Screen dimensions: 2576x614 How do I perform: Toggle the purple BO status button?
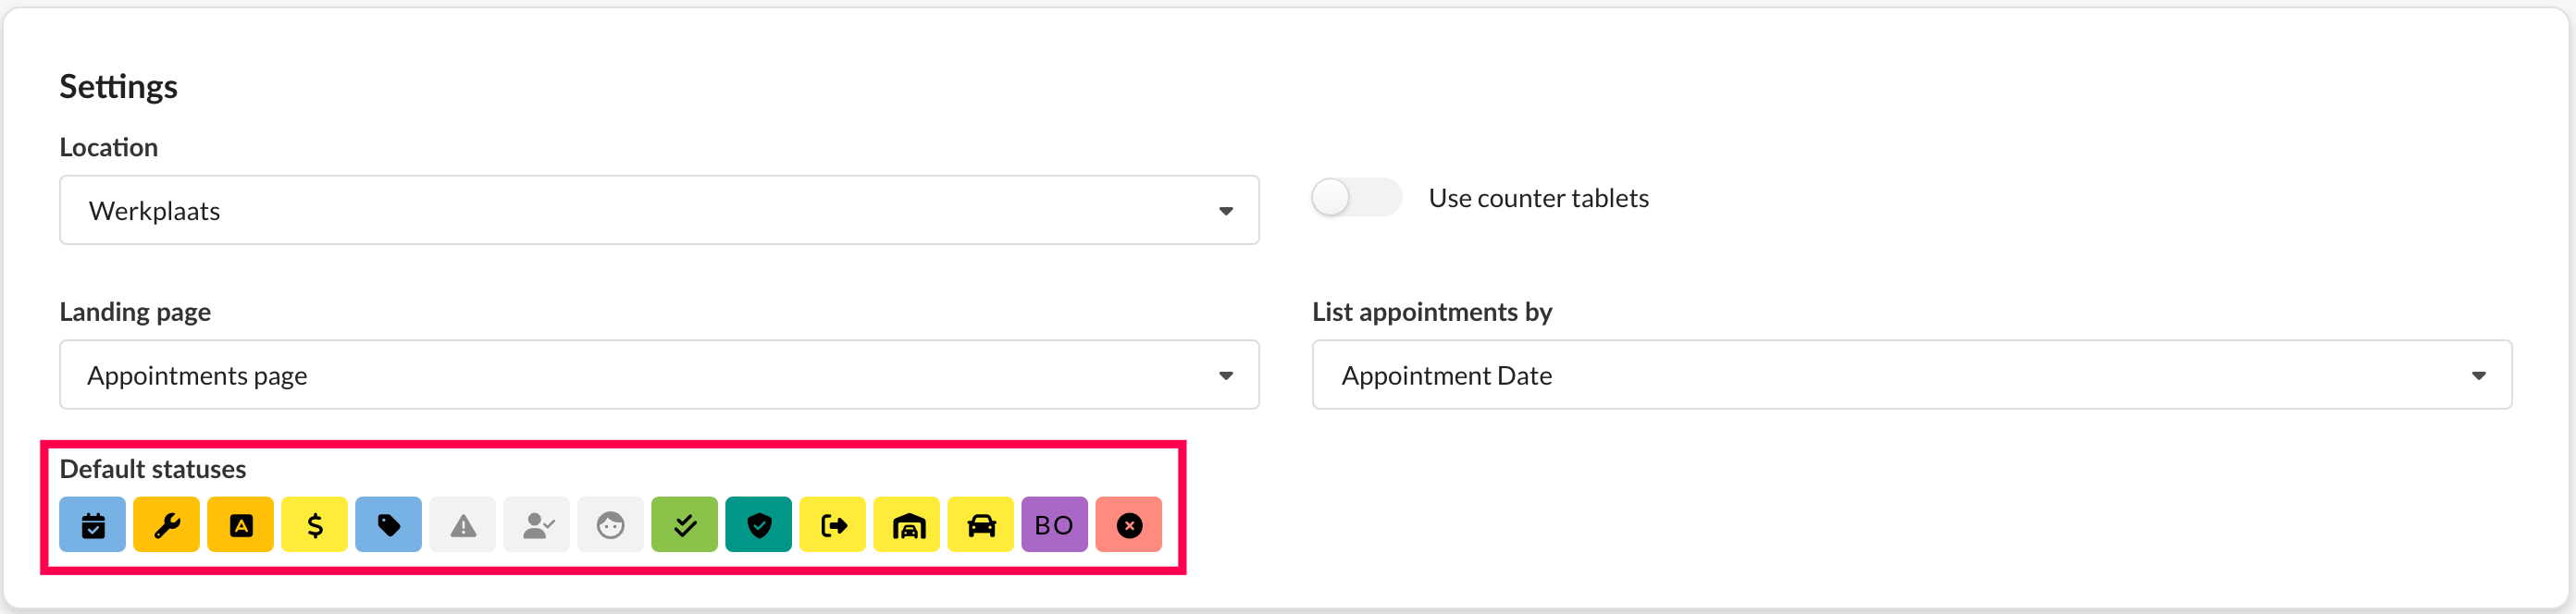tap(1055, 525)
